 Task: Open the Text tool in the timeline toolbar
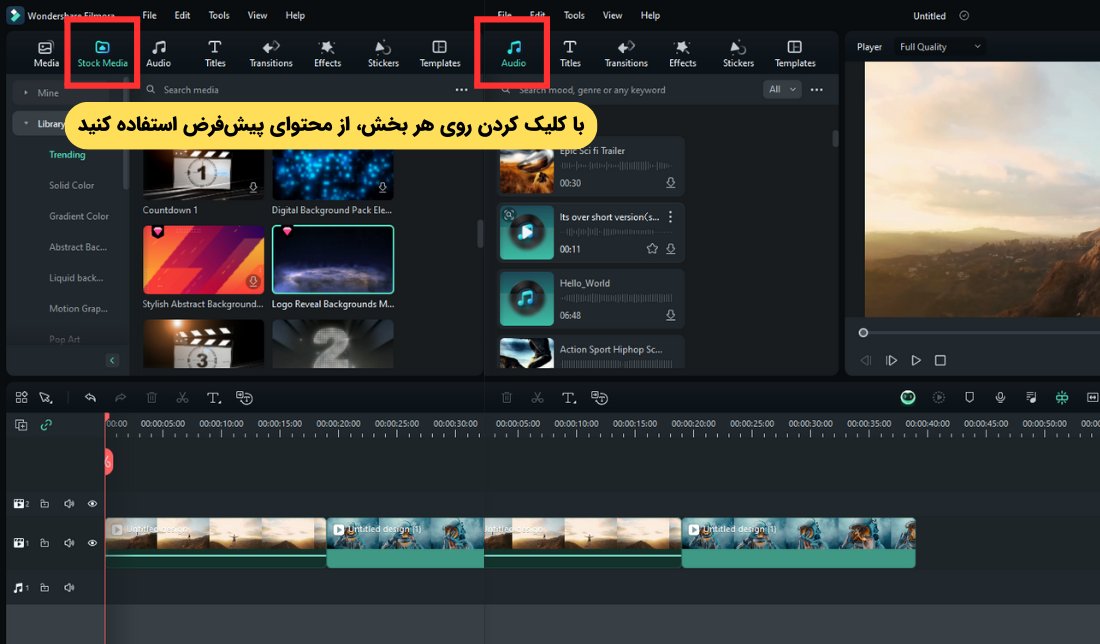pyautogui.click(x=213, y=397)
